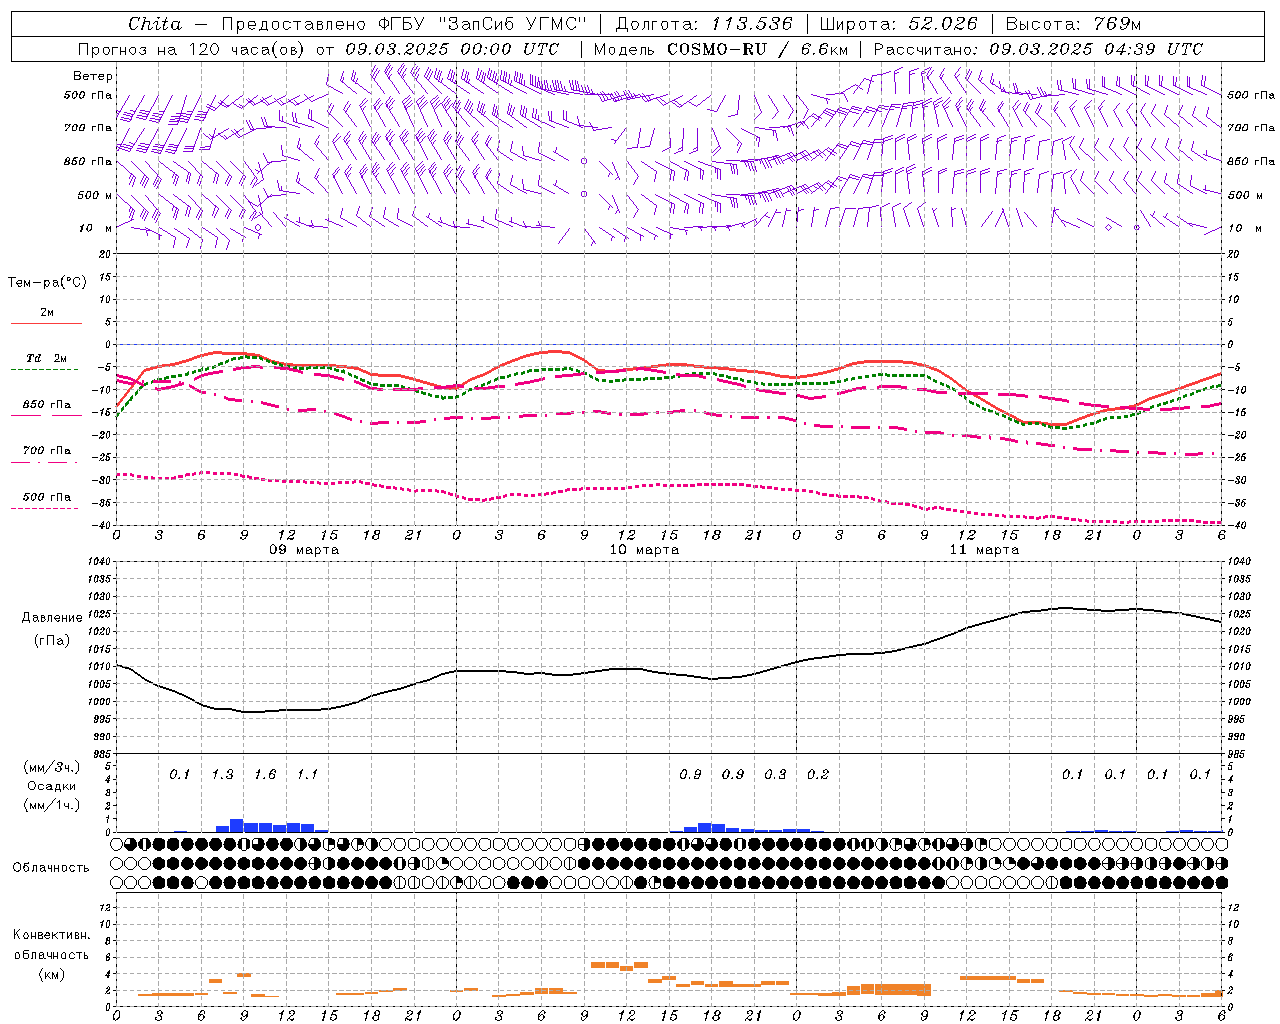Click the "(мм/1ч.)" precipitation unit label
1280x1024 pixels.
pyautogui.click(x=53, y=805)
